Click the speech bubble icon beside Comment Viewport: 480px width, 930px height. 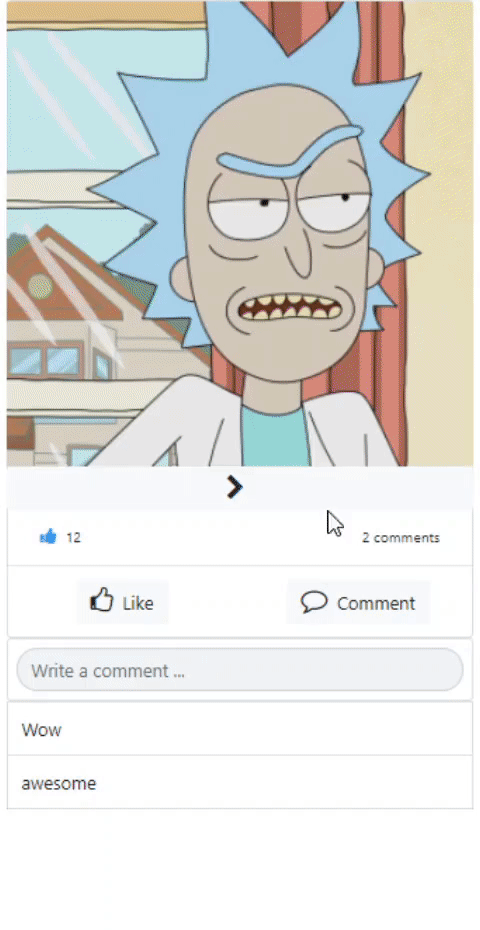[314, 602]
